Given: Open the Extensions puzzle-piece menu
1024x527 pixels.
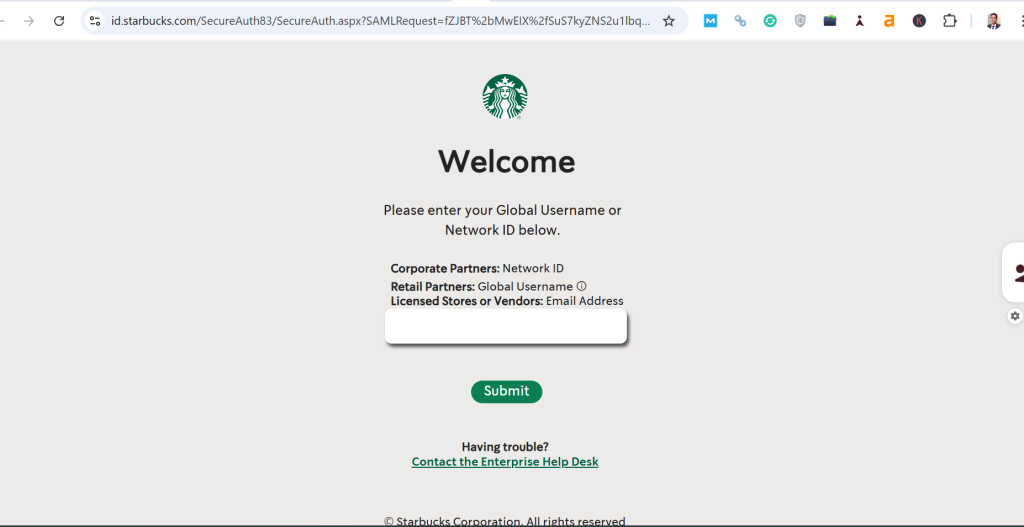Looking at the screenshot, I should 950,21.
